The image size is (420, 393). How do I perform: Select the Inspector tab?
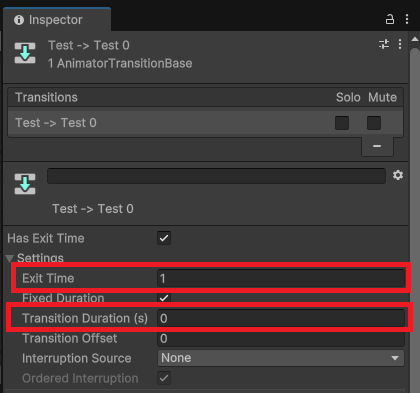tap(57, 20)
